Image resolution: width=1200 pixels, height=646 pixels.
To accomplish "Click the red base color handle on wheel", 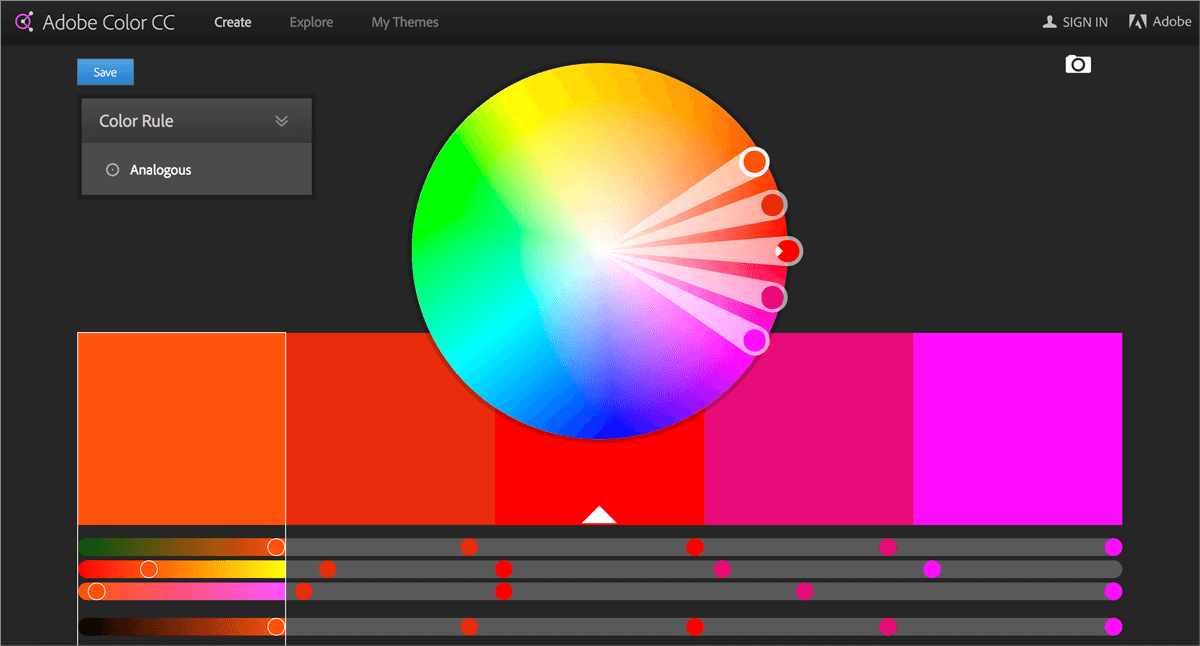I will pos(788,250).
